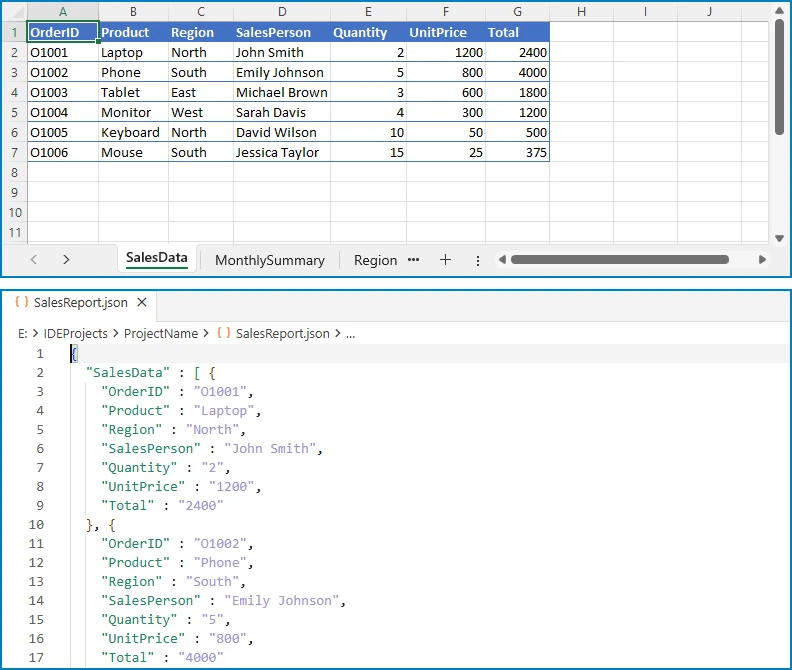Click the horizontal scrollbar thumb in spreadsheet
792x670 pixels.
[620, 259]
